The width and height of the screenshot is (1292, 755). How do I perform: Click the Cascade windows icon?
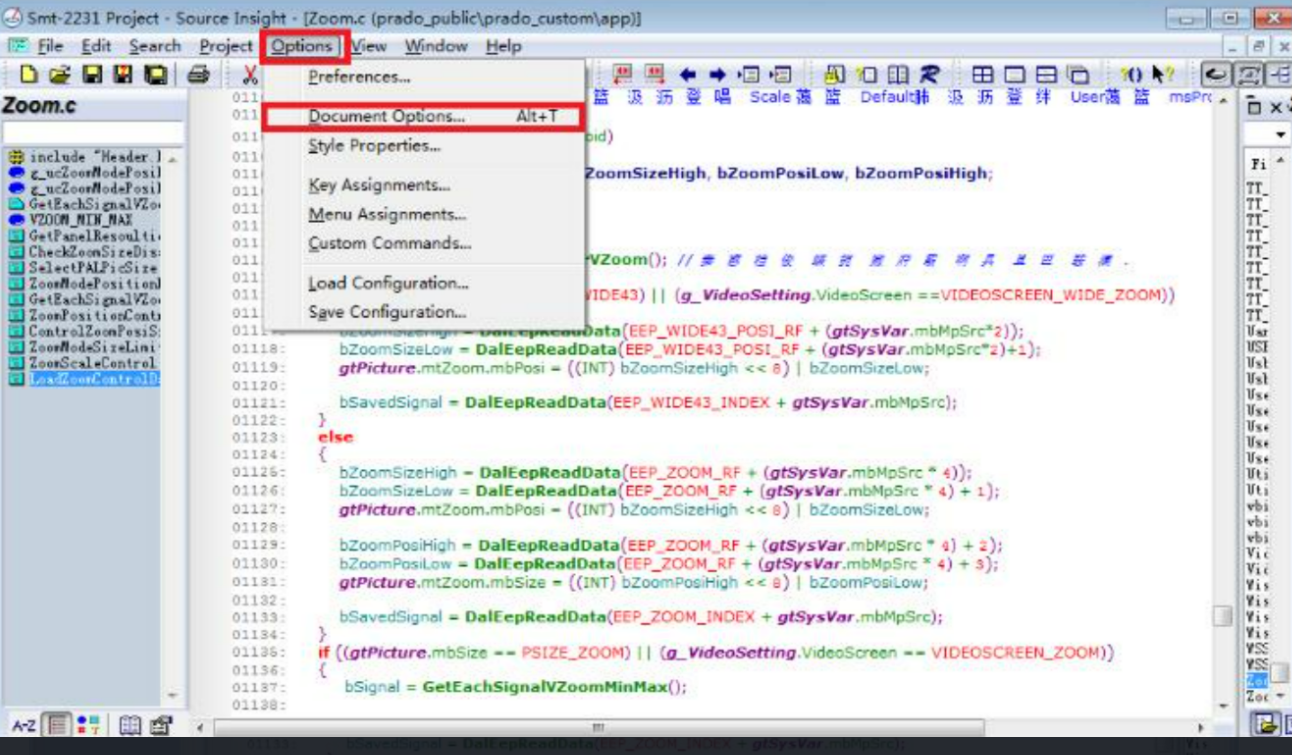[1077, 74]
